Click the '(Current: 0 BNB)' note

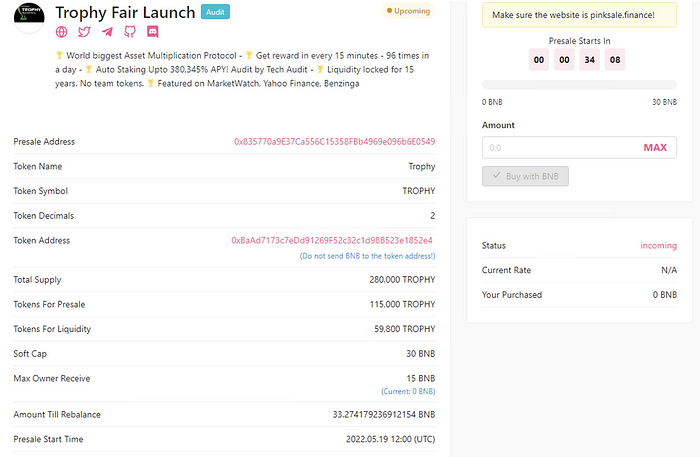point(408,391)
